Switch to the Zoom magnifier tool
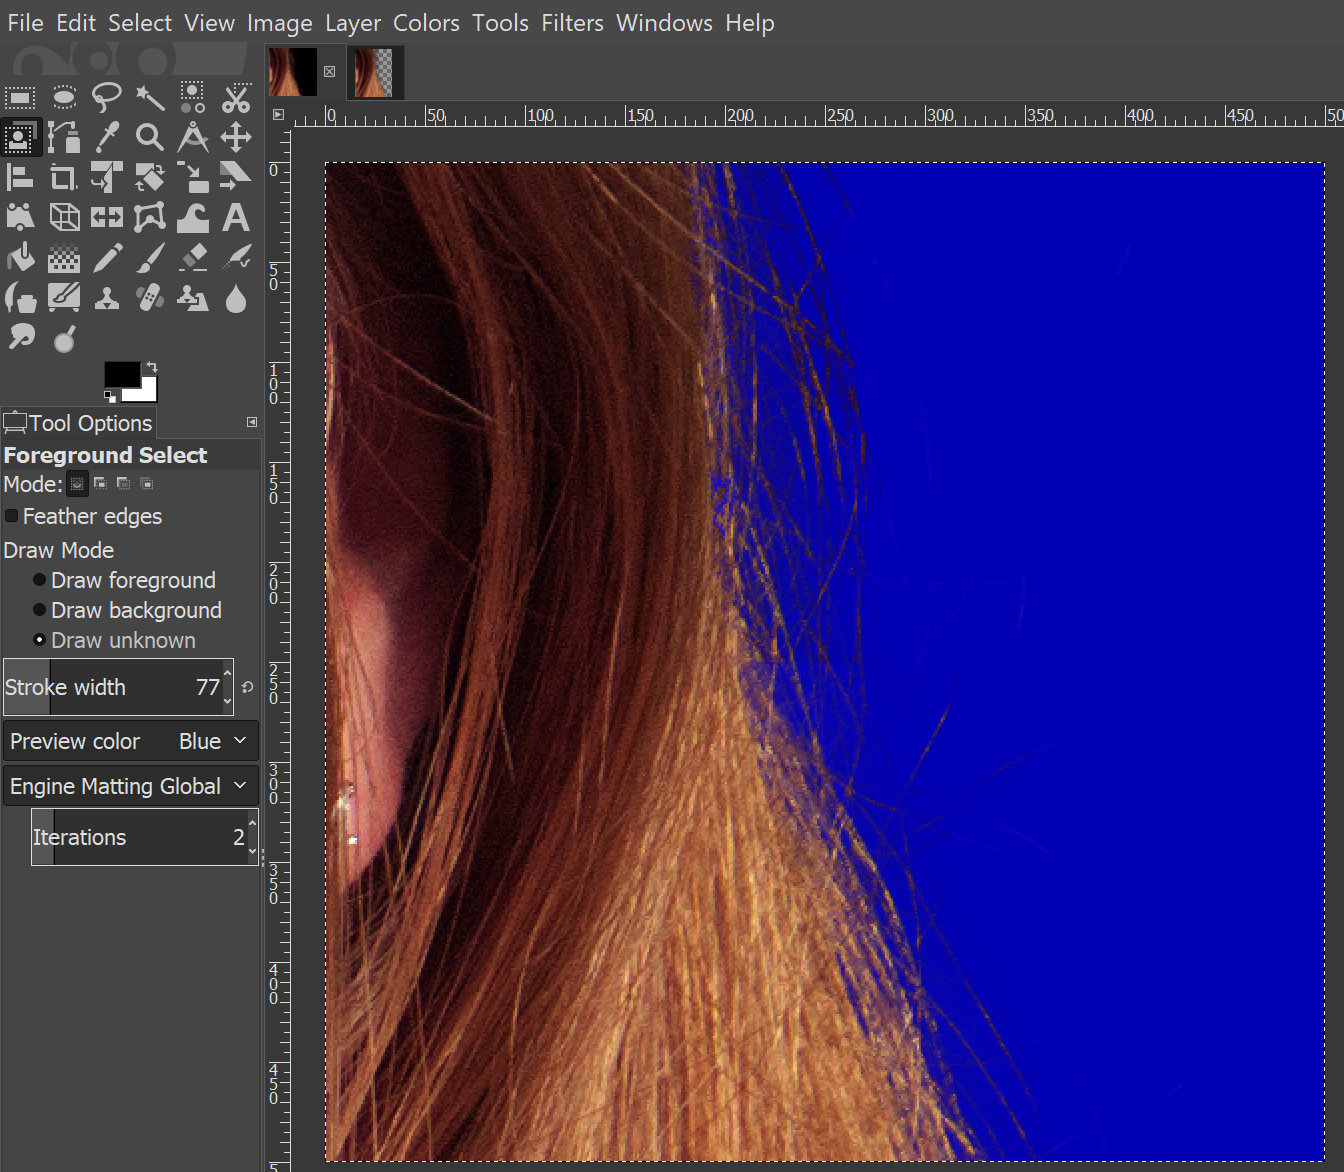1344x1172 pixels. [149, 137]
